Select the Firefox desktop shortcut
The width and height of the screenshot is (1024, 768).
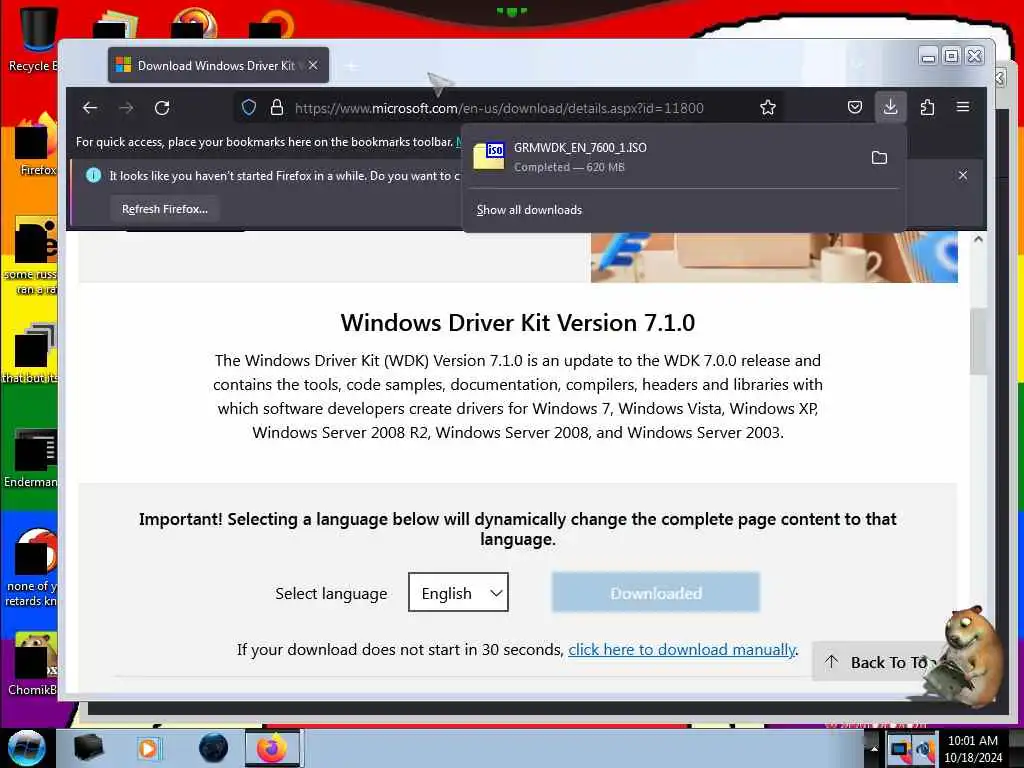pos(34,145)
